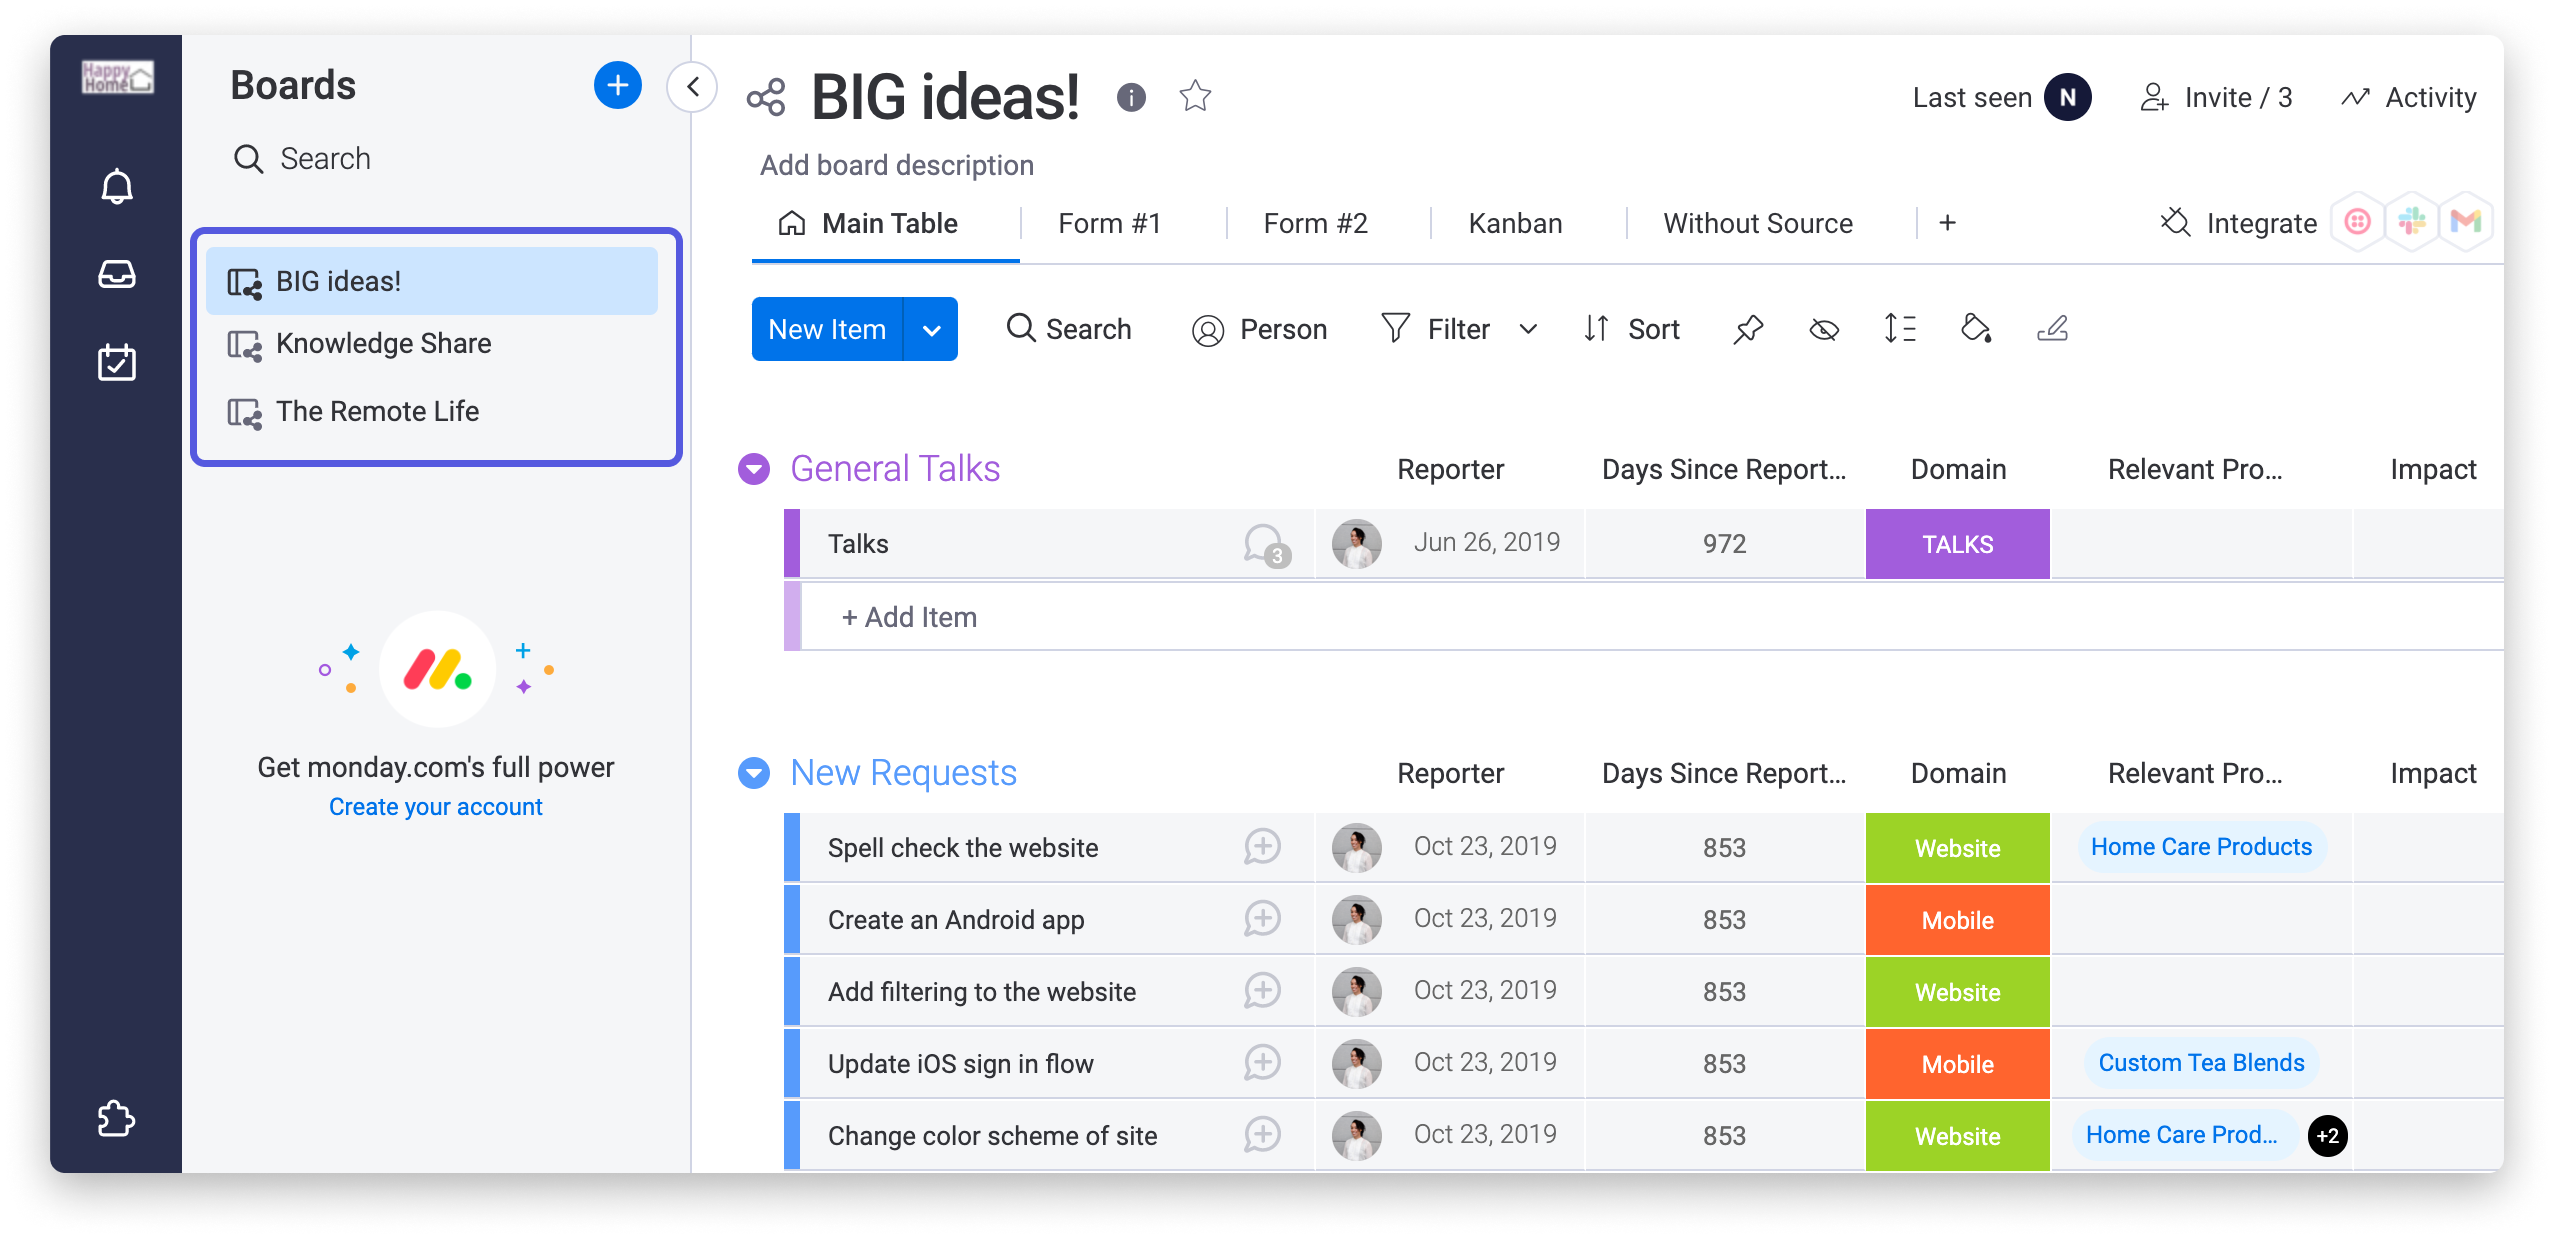Open the apps puzzle piece icon
Screen dimensions: 2554x1238
coord(117,1118)
